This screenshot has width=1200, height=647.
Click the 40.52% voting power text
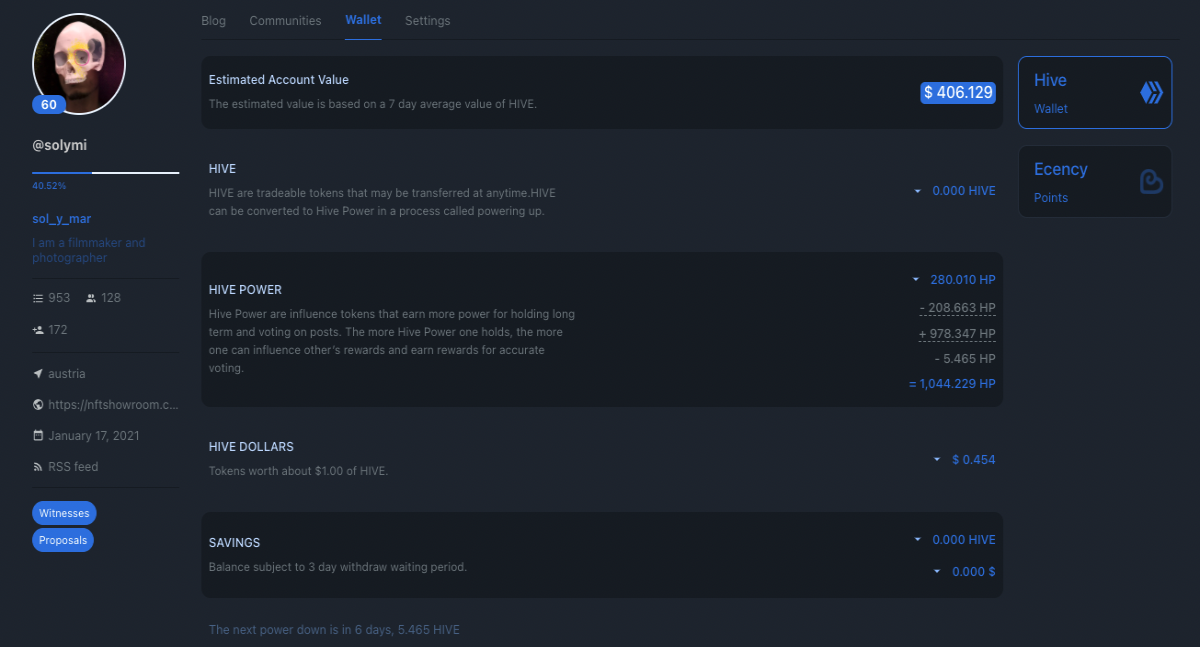click(x=49, y=186)
